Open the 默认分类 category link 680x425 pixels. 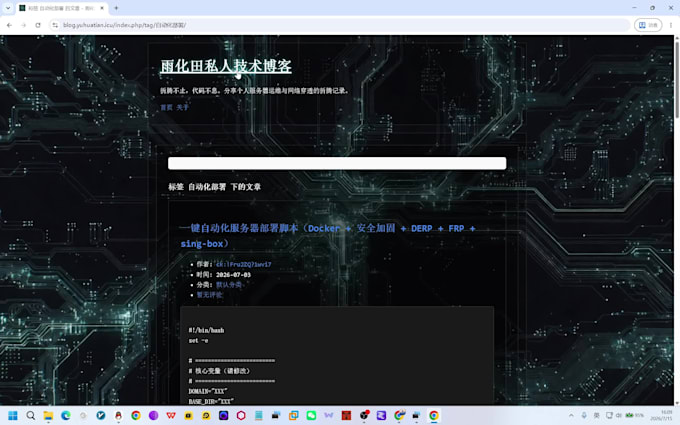click(x=229, y=284)
